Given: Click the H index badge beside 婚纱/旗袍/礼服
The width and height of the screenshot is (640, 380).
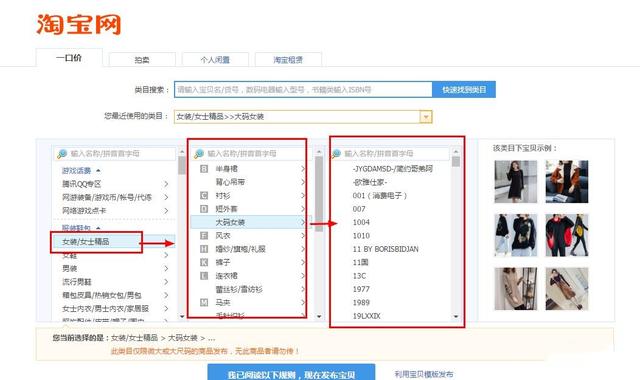Looking at the screenshot, I should pyautogui.click(x=204, y=249).
